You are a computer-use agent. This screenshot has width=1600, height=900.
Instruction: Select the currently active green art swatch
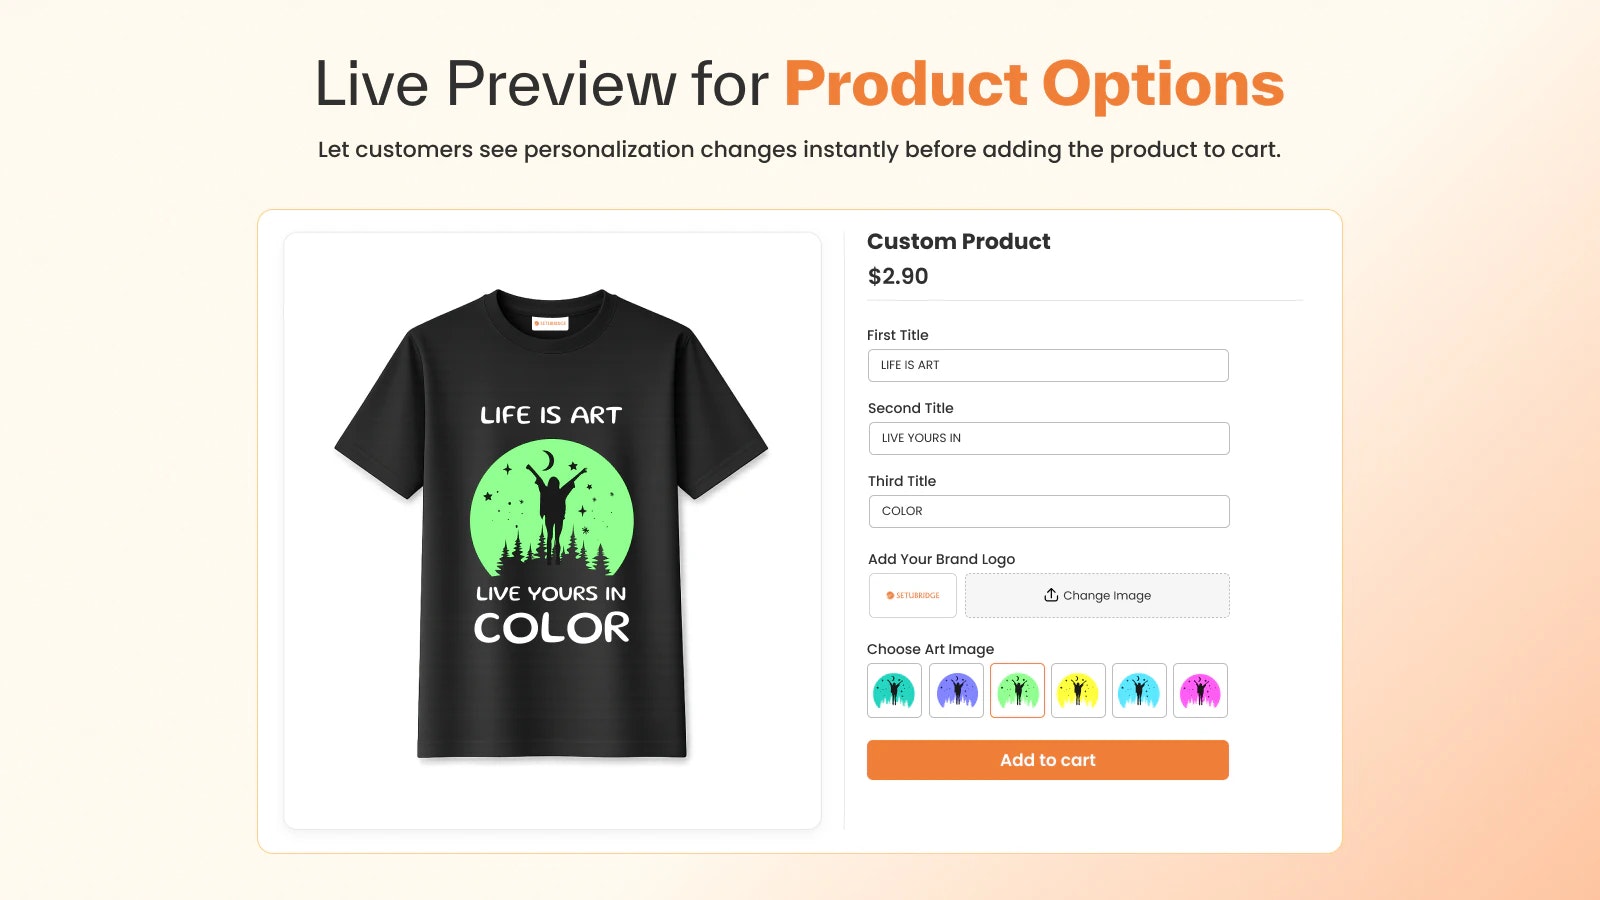tap(1017, 690)
